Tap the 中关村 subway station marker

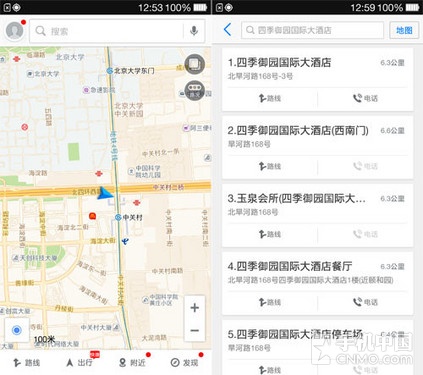click(118, 217)
